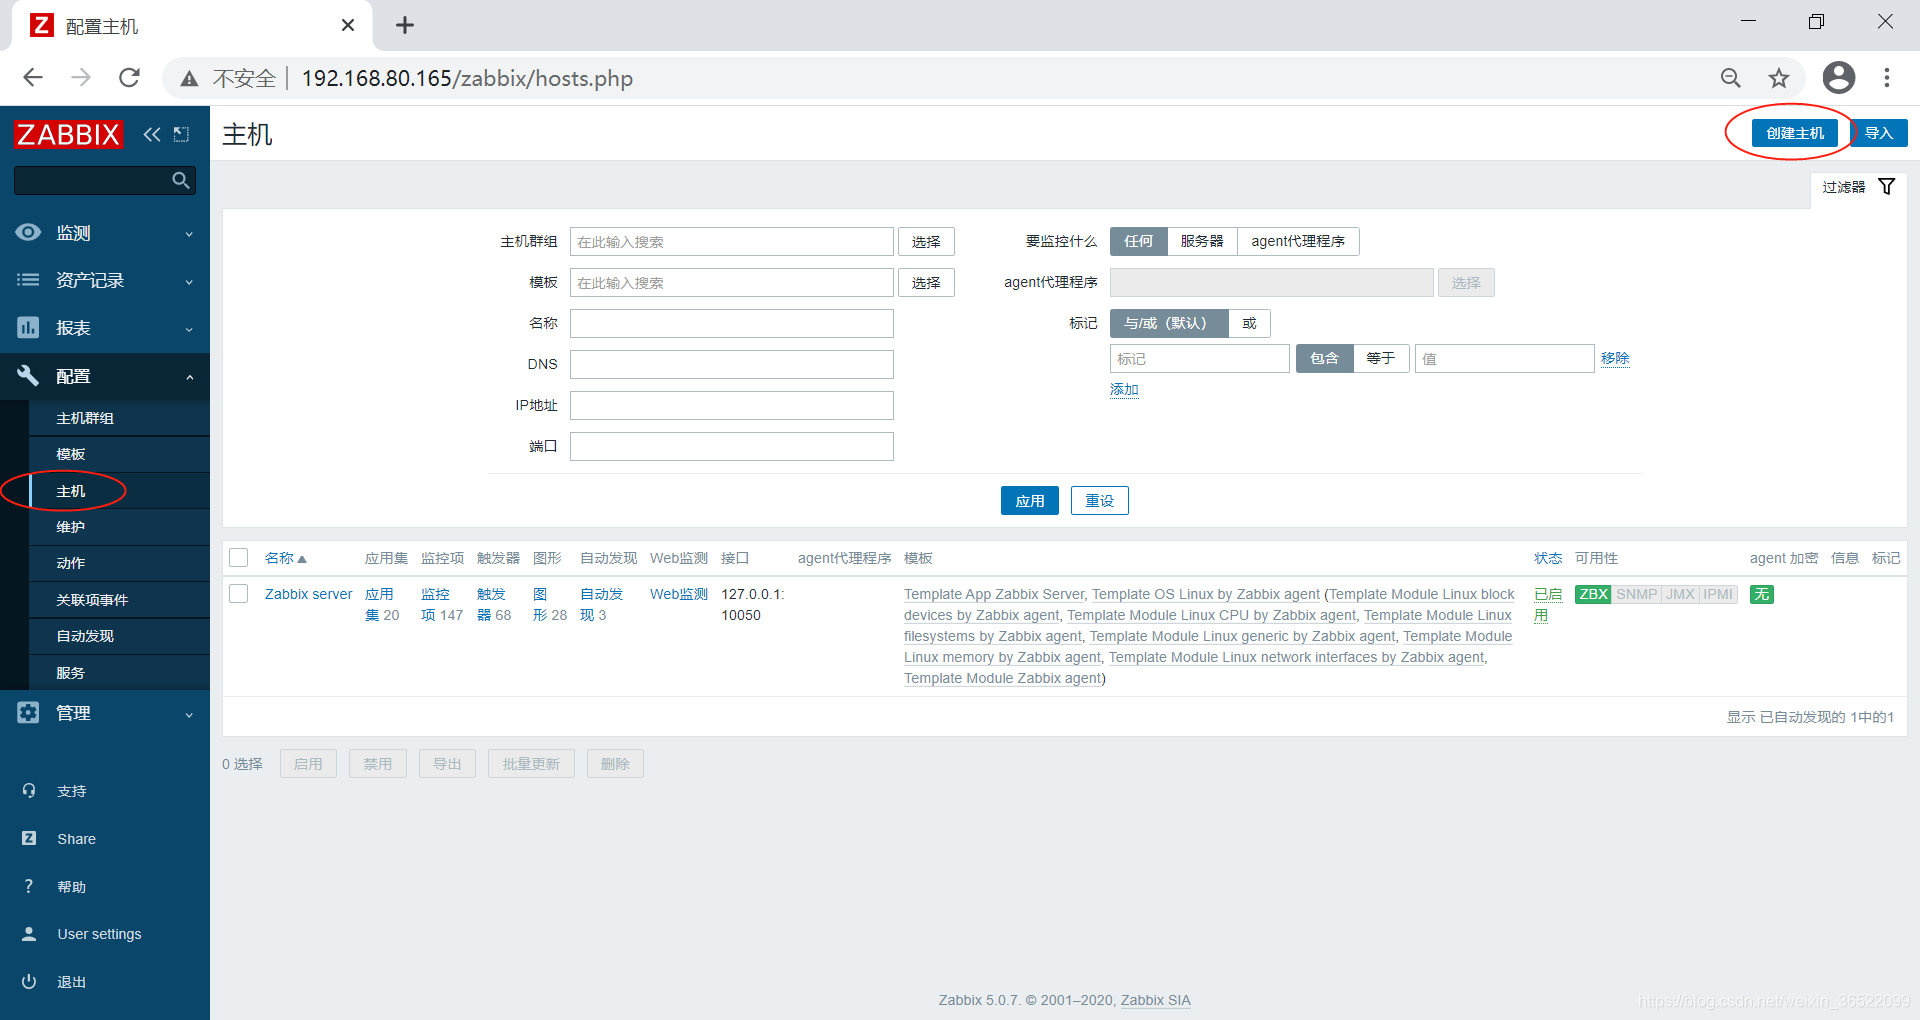Click 移除 to remove tag filter
Image resolution: width=1920 pixels, height=1020 pixels.
1615,358
